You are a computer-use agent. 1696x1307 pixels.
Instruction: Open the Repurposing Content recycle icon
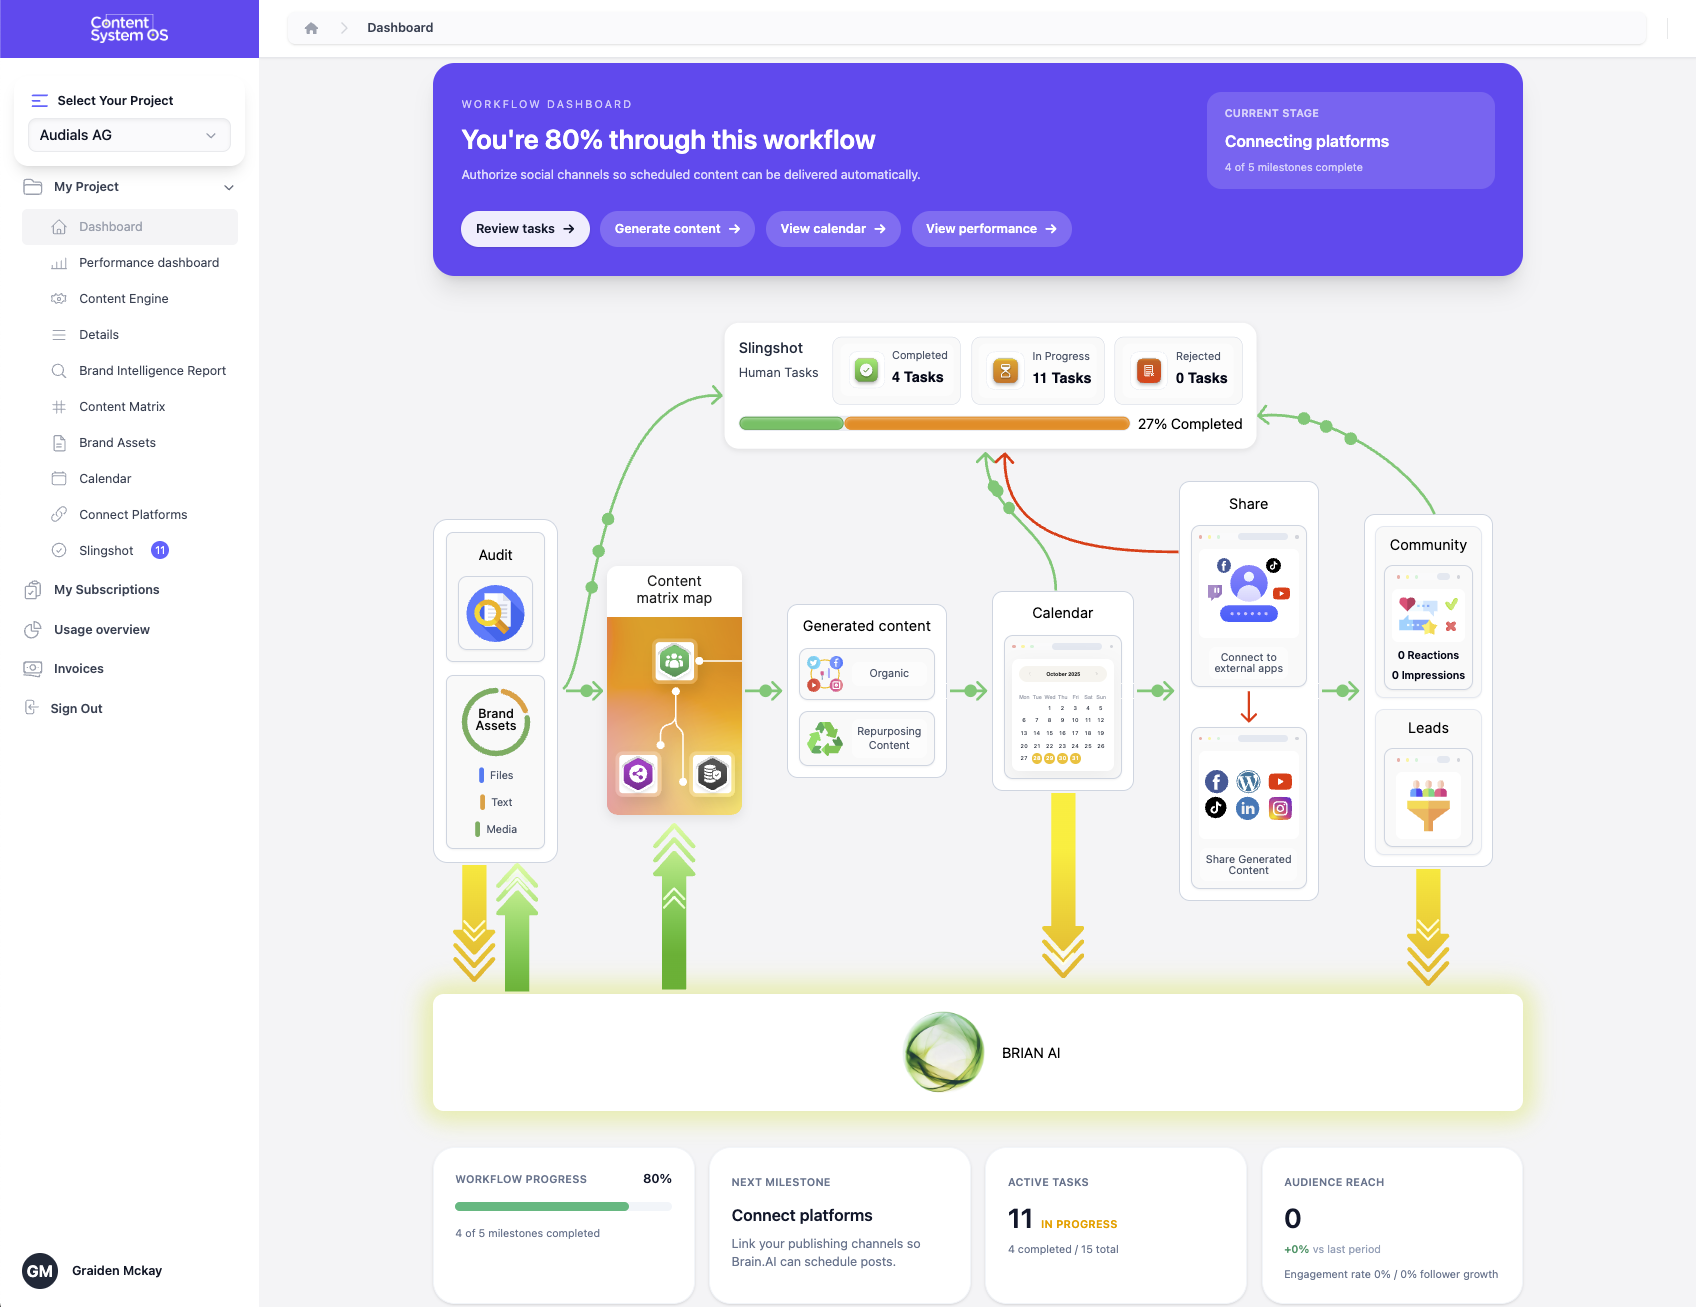pyautogui.click(x=825, y=739)
